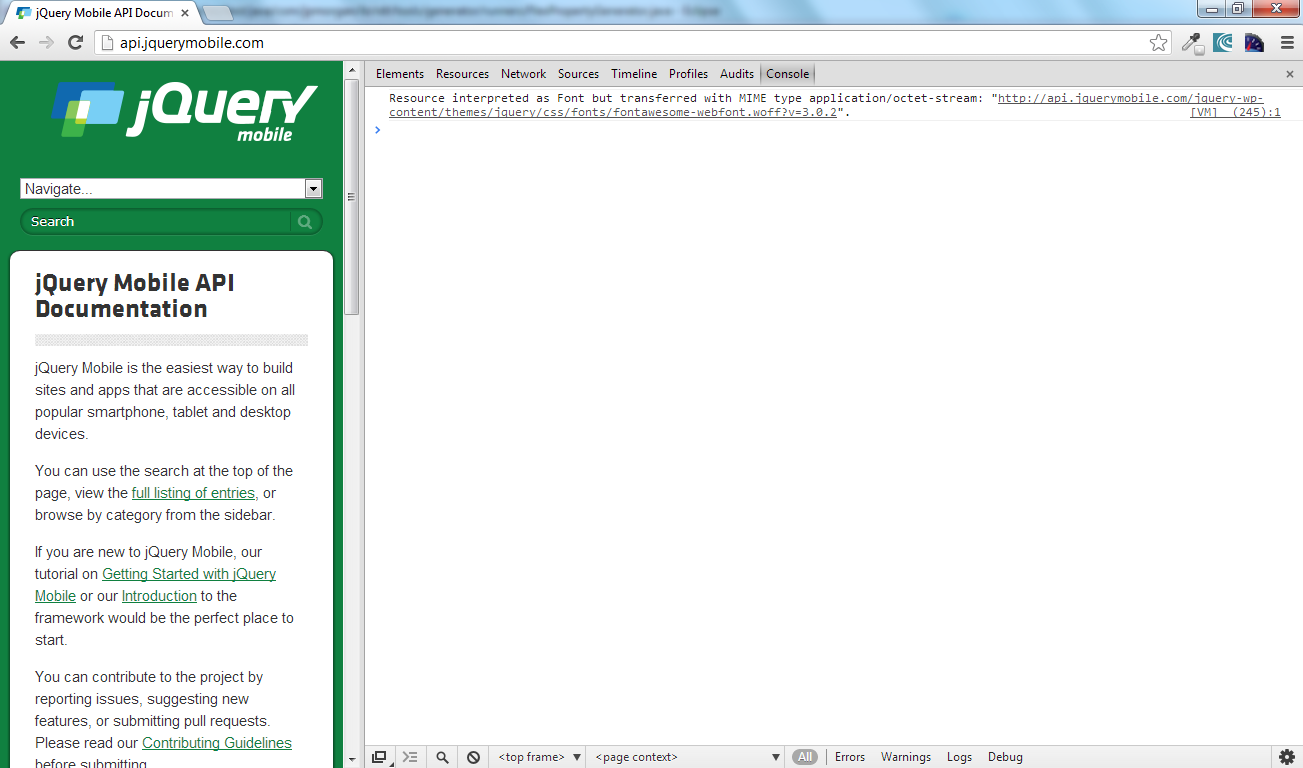The width and height of the screenshot is (1303, 768).
Task: Undock DevTools into a separate window
Action: pos(379,757)
